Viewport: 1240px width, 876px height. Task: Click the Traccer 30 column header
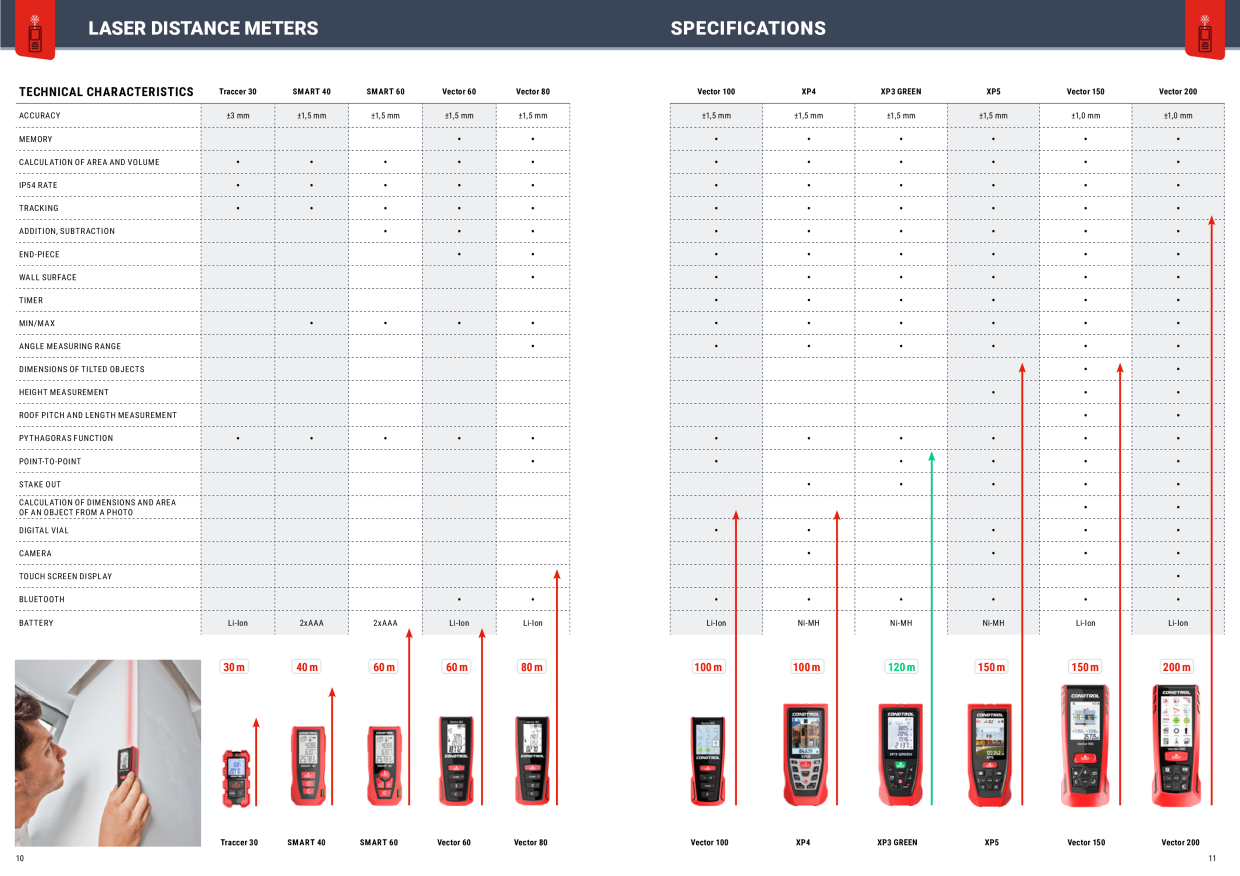coord(238,92)
